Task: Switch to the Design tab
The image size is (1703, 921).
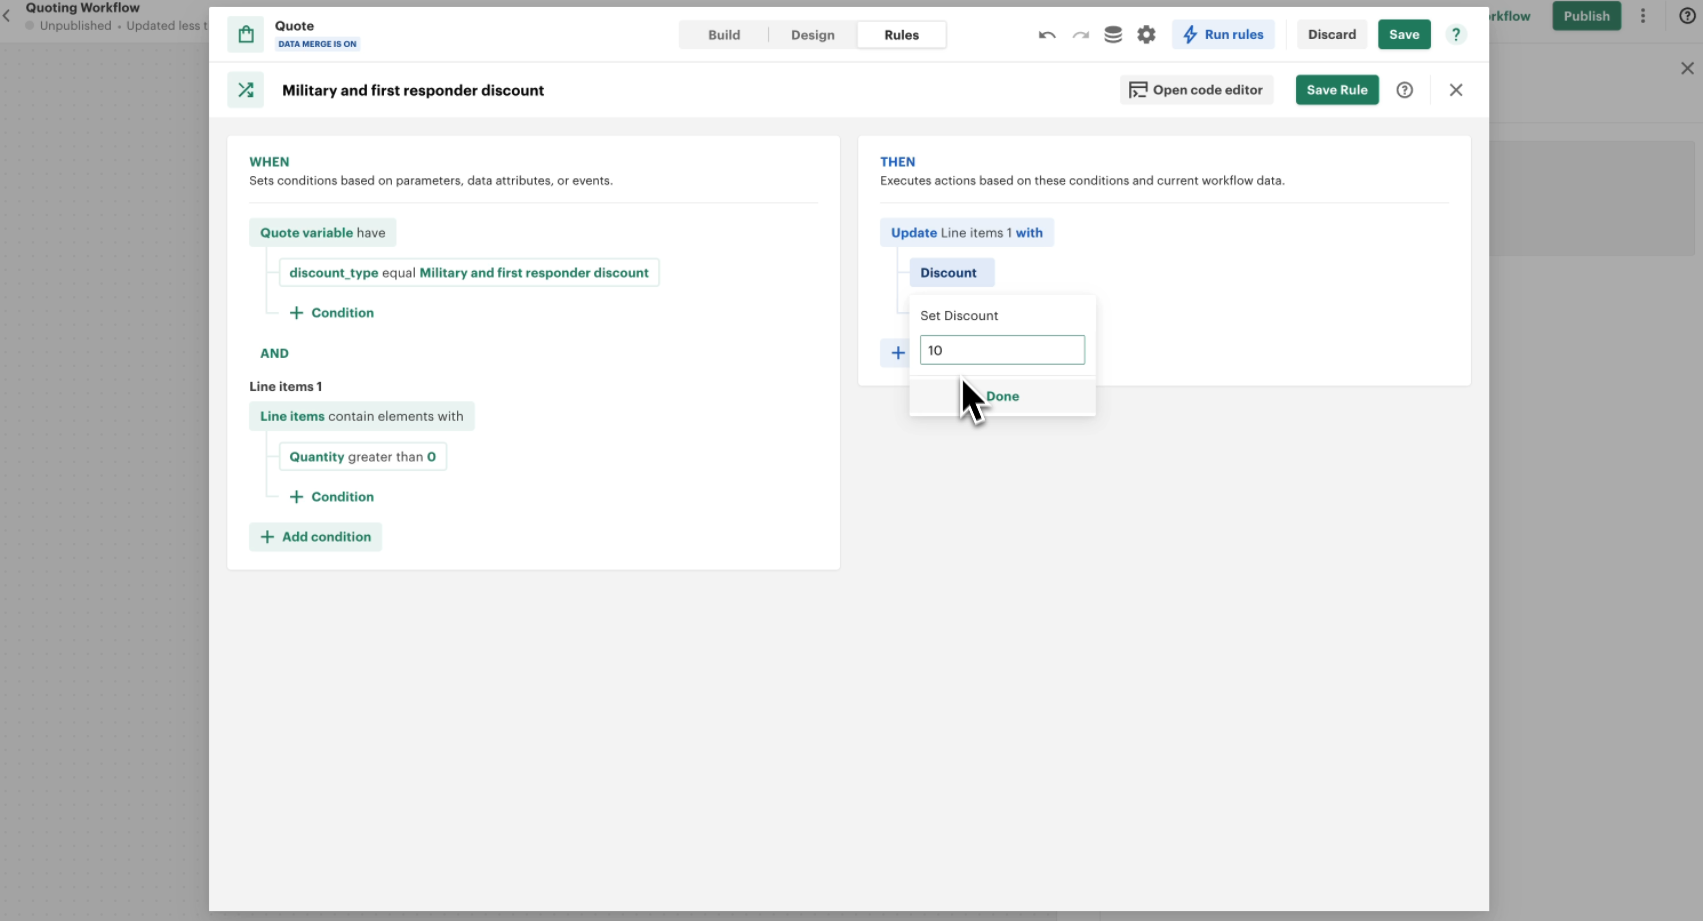Action: click(812, 35)
